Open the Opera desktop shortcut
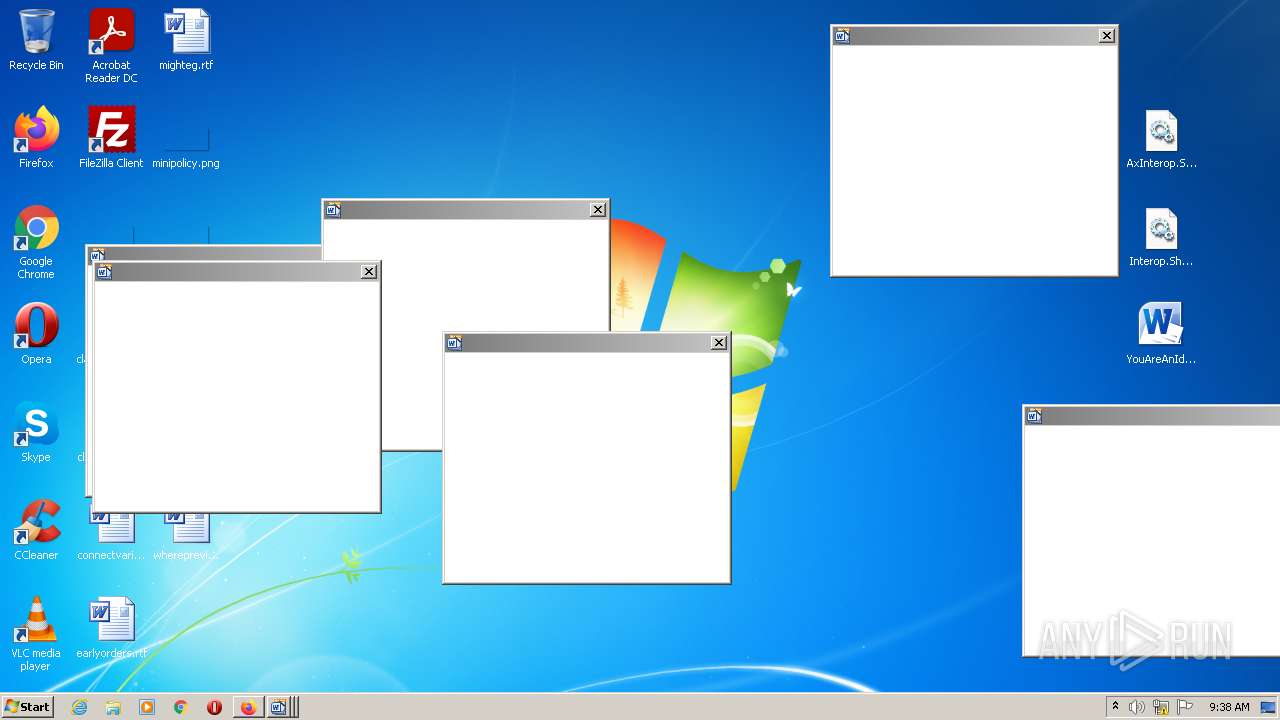1280x720 pixels. pyautogui.click(x=36, y=334)
